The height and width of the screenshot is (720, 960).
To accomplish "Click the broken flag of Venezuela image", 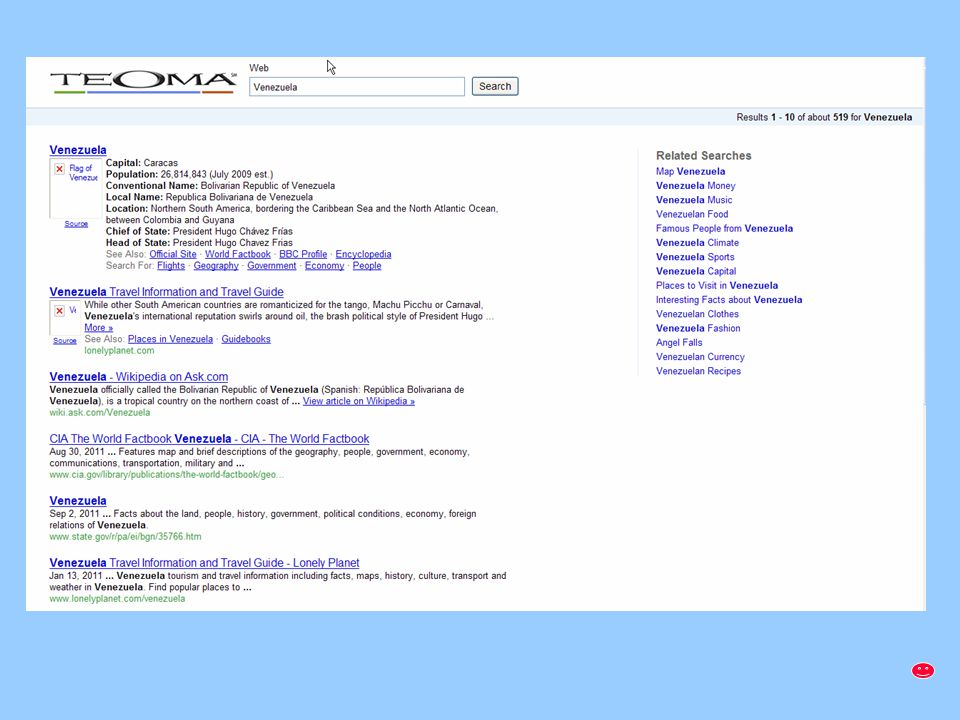I will (76, 188).
